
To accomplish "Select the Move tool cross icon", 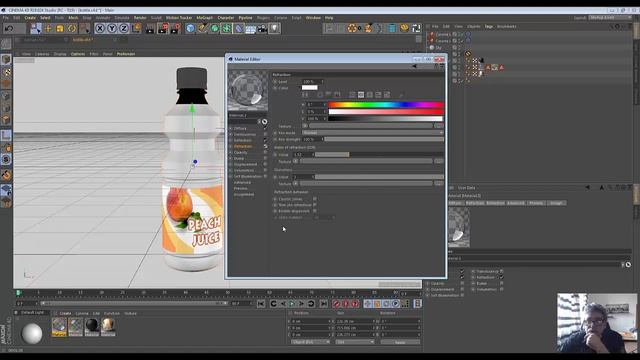I will 48,28.
